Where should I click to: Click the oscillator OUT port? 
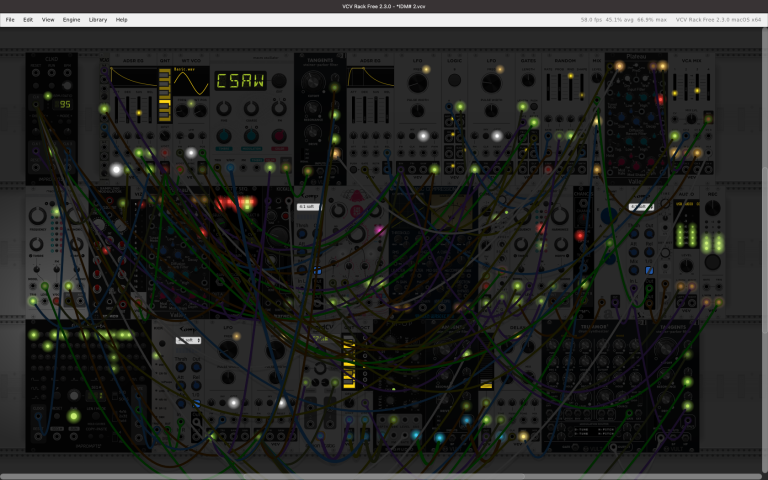pos(286,168)
